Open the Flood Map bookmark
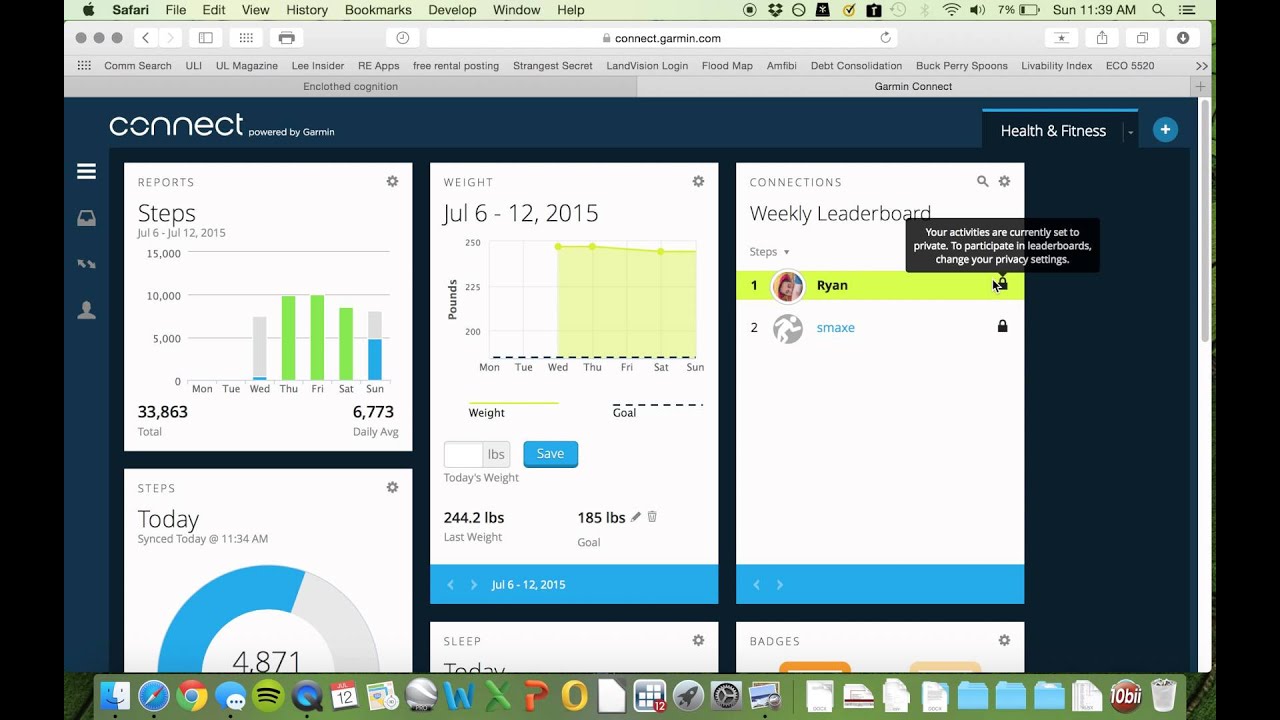The width and height of the screenshot is (1280, 720). click(x=727, y=66)
